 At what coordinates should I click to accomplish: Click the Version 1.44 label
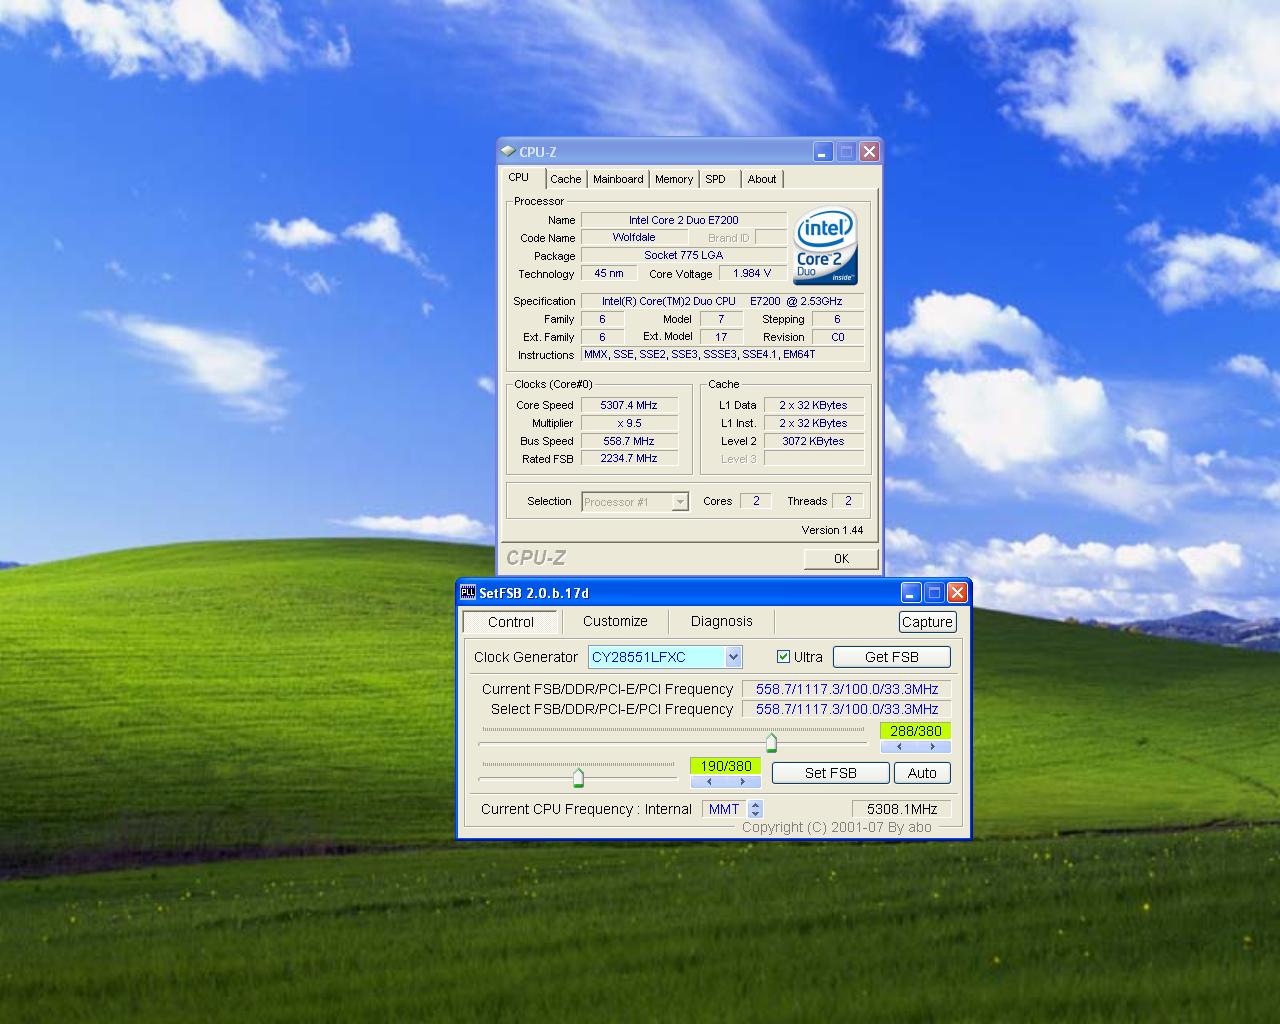[x=832, y=530]
